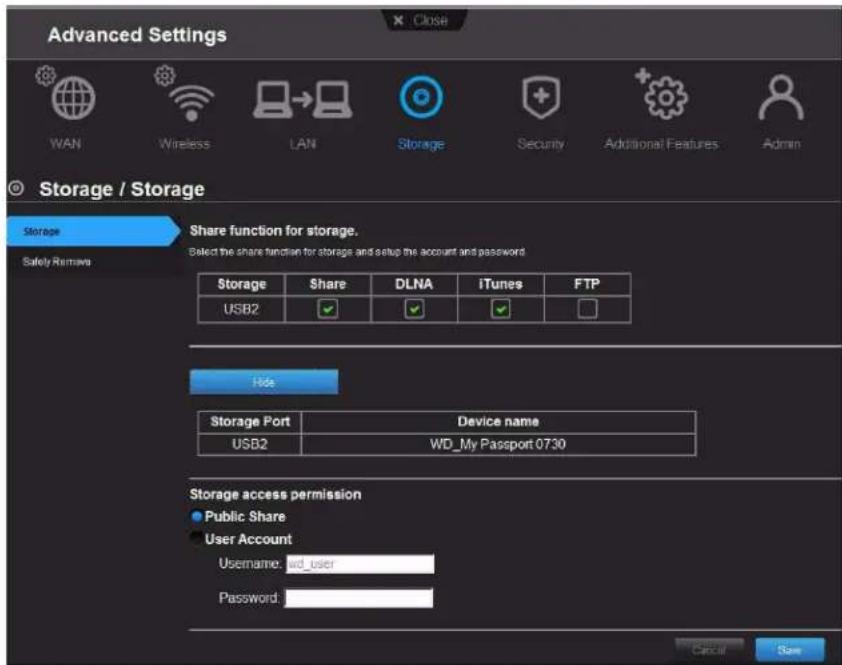Screen dimensions: 842x665
Task: Click the iTunes column header
Action: pos(500,284)
